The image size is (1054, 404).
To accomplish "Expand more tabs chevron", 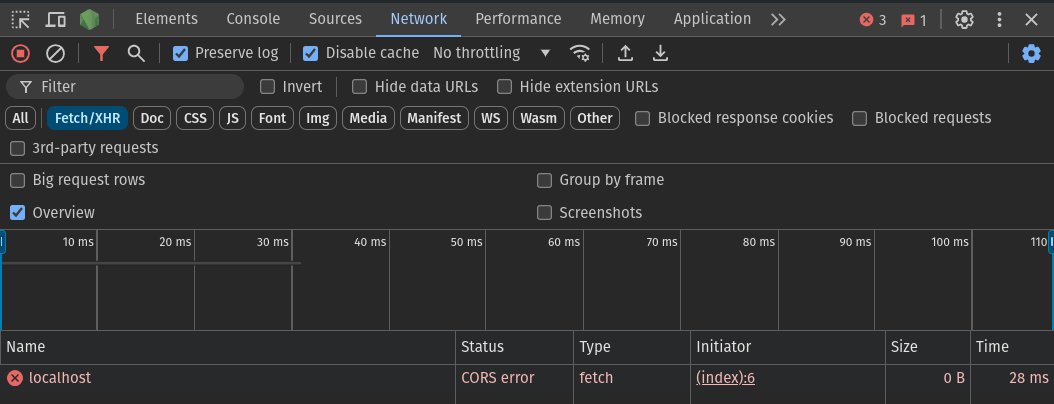I will tap(778, 19).
